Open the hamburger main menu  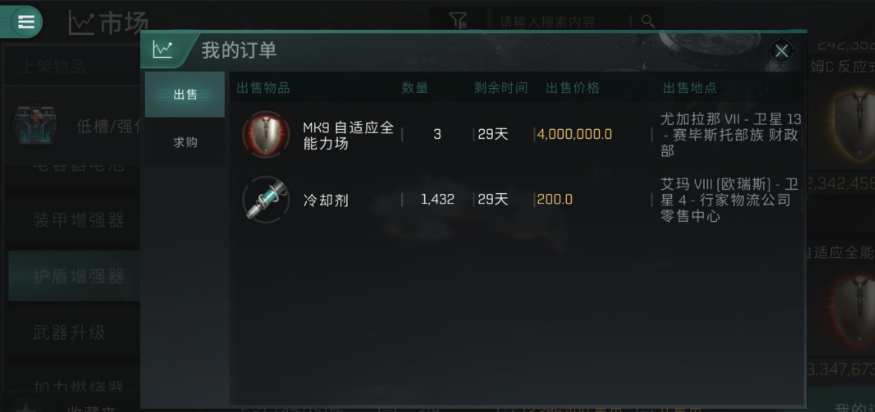tap(25, 22)
